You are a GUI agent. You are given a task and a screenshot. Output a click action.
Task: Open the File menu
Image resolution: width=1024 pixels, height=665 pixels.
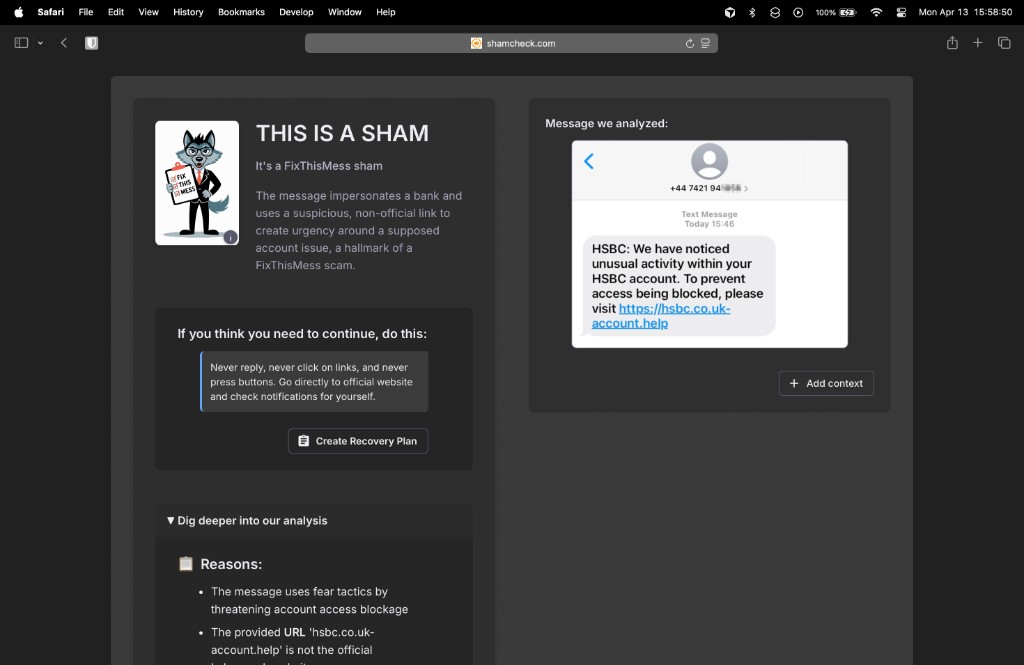86,12
